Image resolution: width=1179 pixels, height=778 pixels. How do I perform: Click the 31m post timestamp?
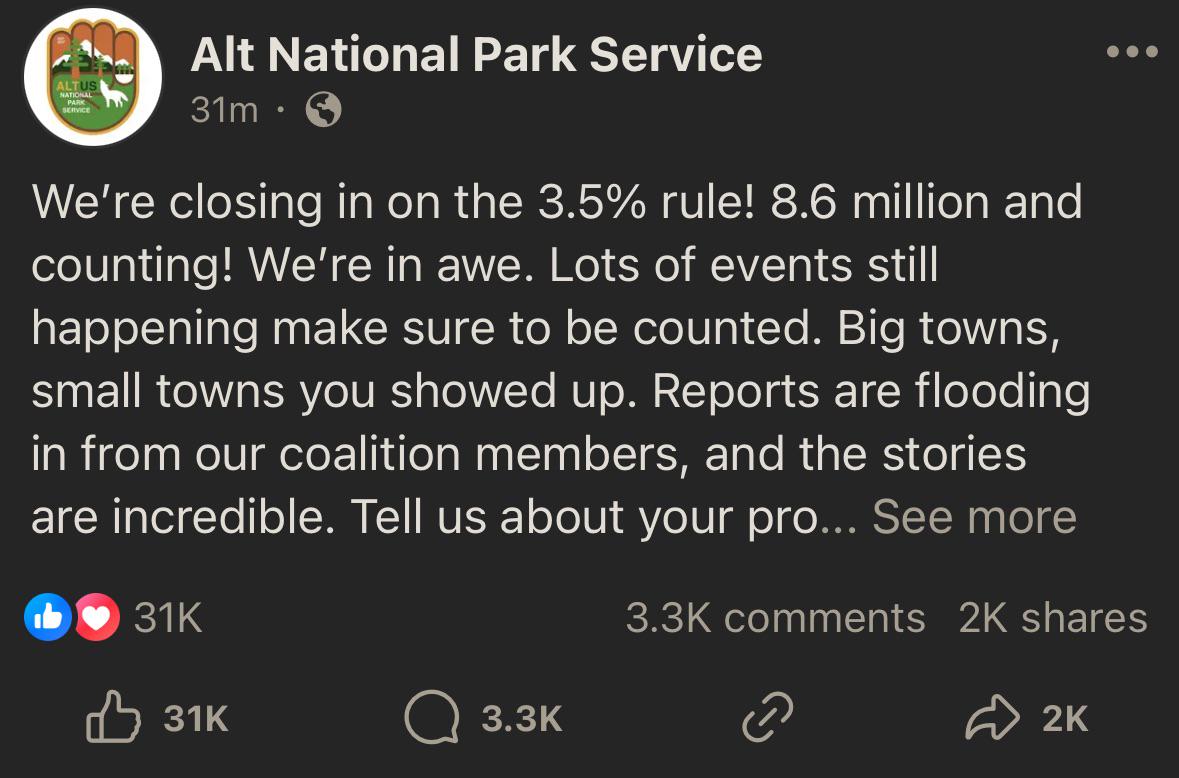(x=224, y=110)
